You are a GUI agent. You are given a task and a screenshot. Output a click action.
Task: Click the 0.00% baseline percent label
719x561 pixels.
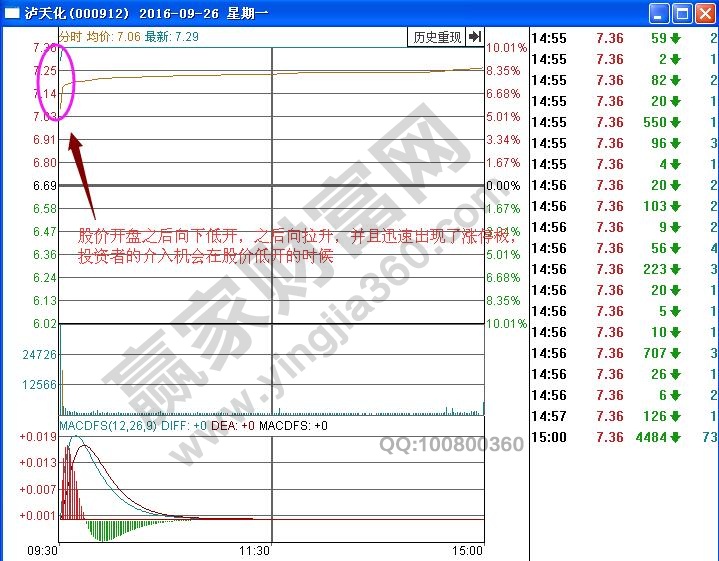[x=503, y=186]
